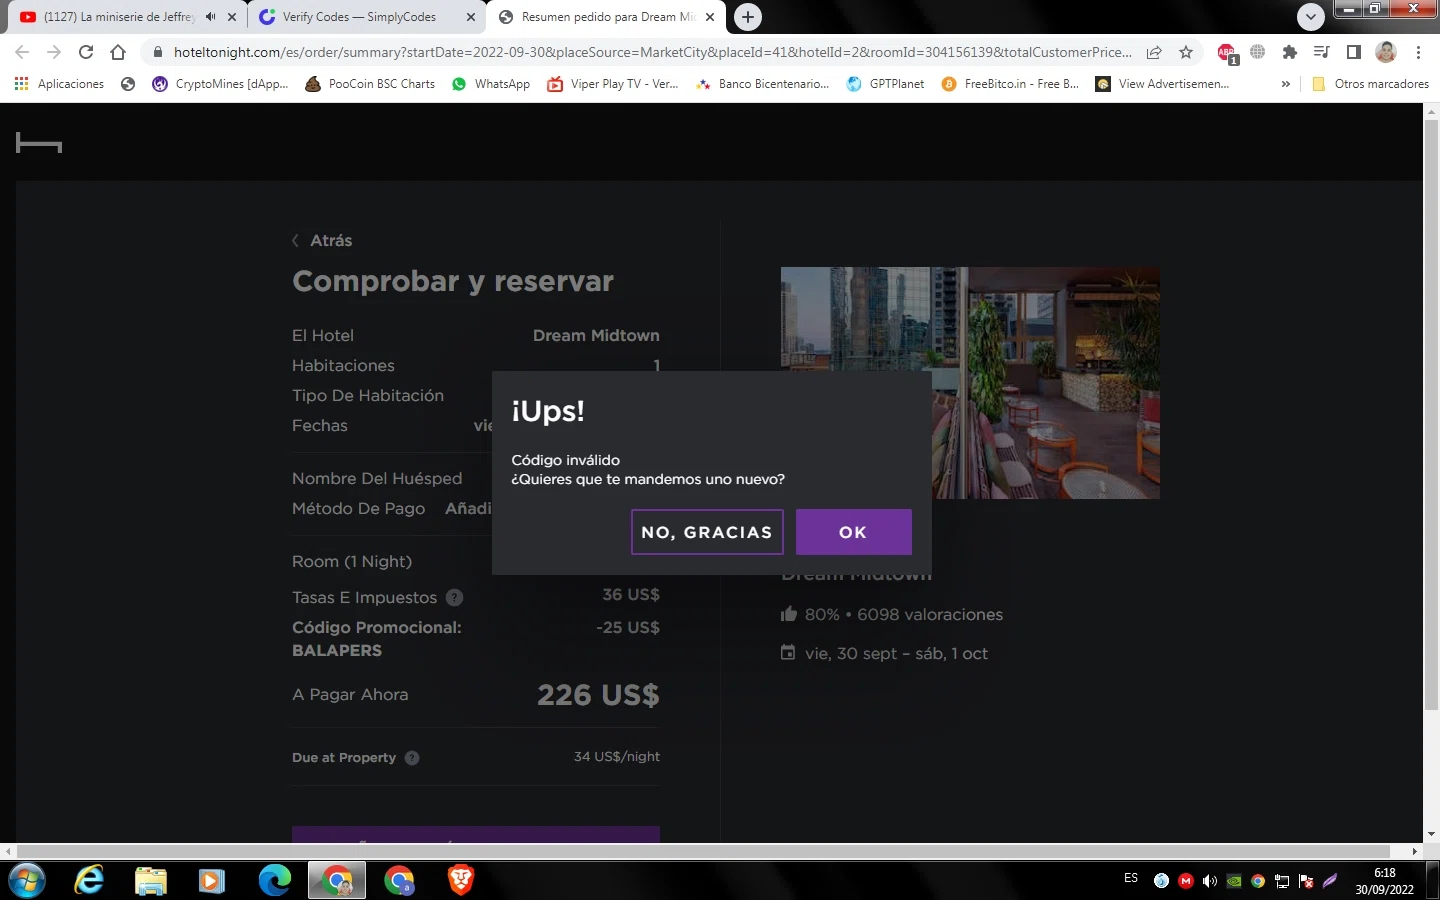Image resolution: width=1440 pixels, height=900 pixels.
Task: Open the Chrome three-dot menu
Action: [x=1418, y=52]
